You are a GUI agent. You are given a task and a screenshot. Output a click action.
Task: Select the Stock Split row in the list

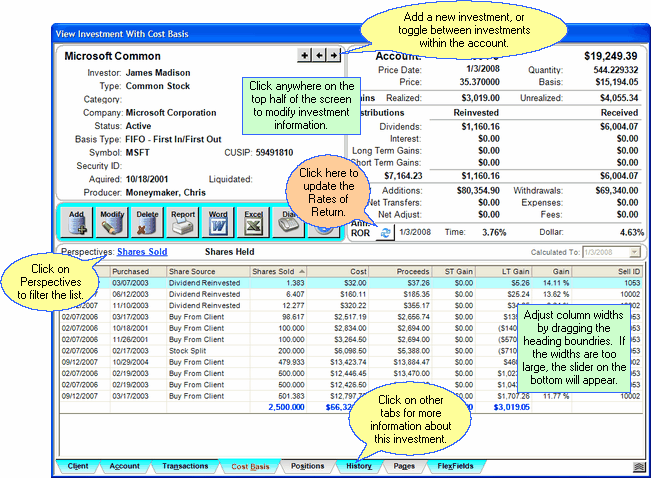(191, 352)
